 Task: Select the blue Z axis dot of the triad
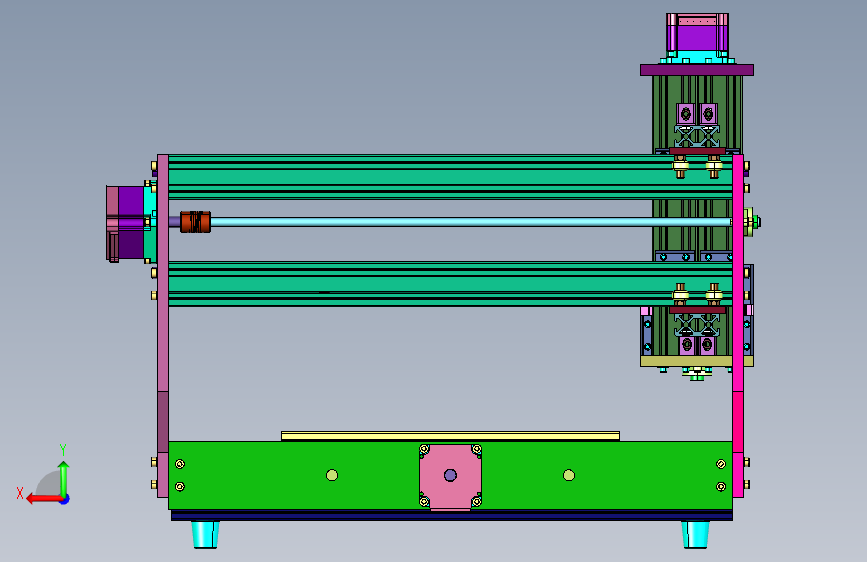[x=65, y=499]
